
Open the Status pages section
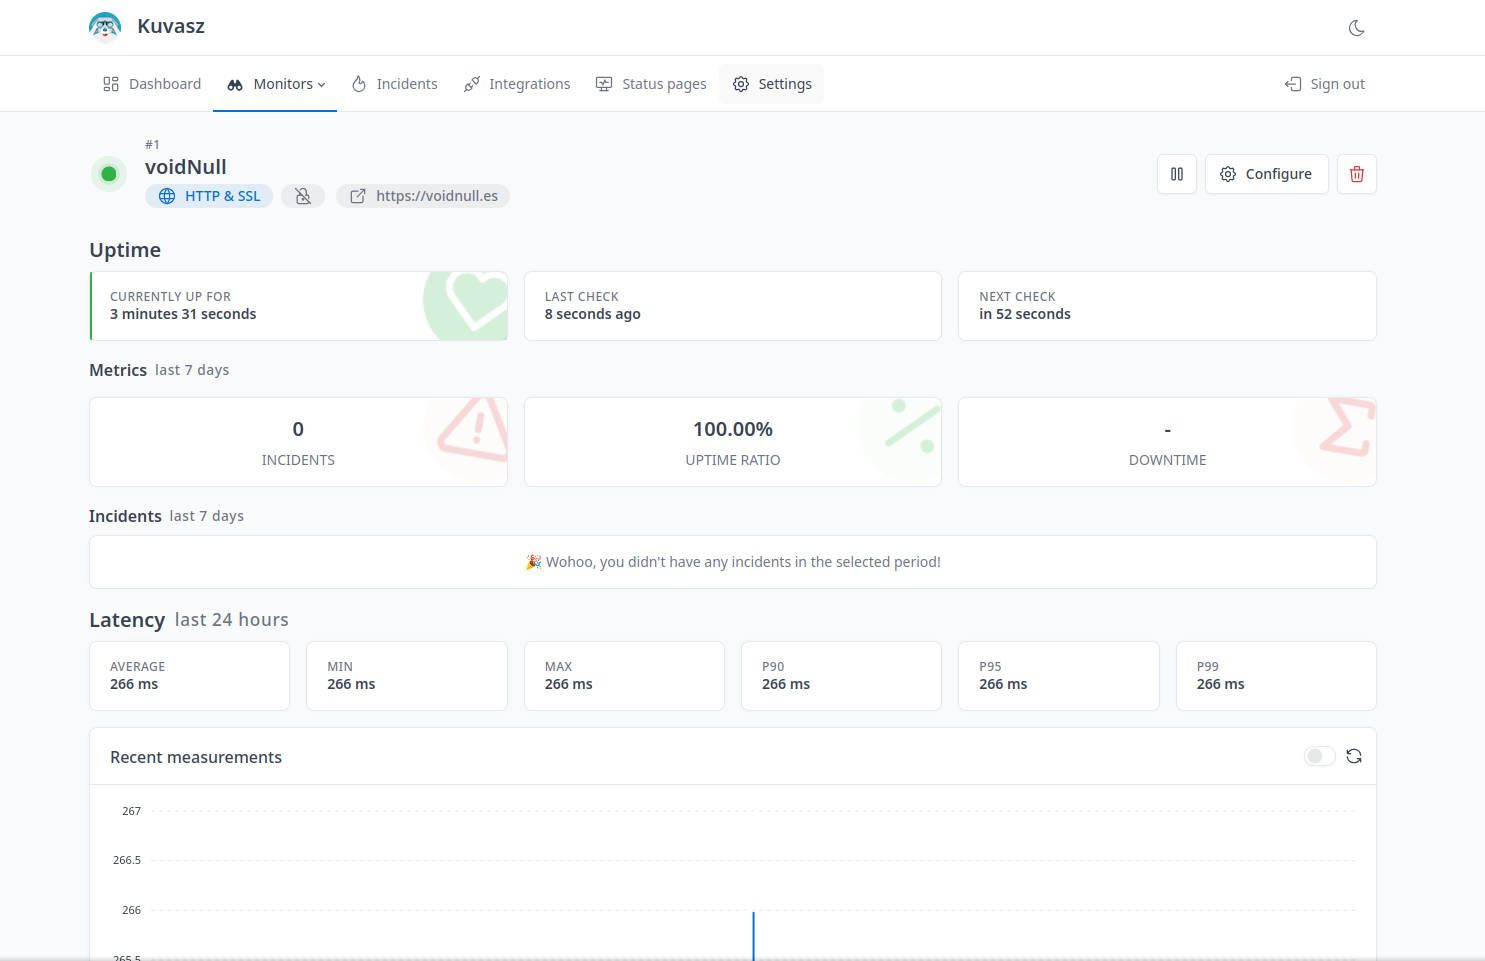[651, 84]
